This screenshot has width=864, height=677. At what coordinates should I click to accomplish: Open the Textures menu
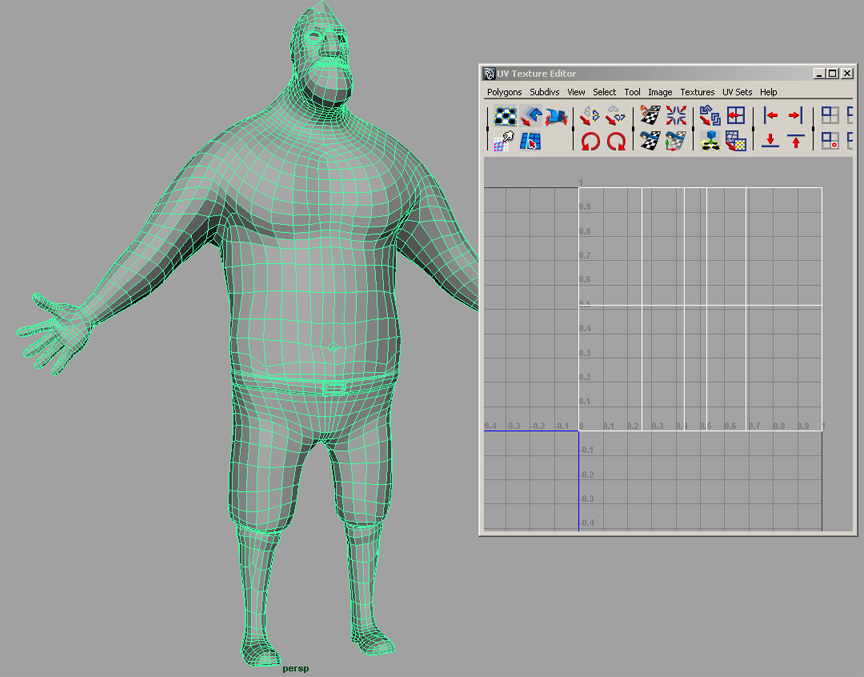point(697,92)
